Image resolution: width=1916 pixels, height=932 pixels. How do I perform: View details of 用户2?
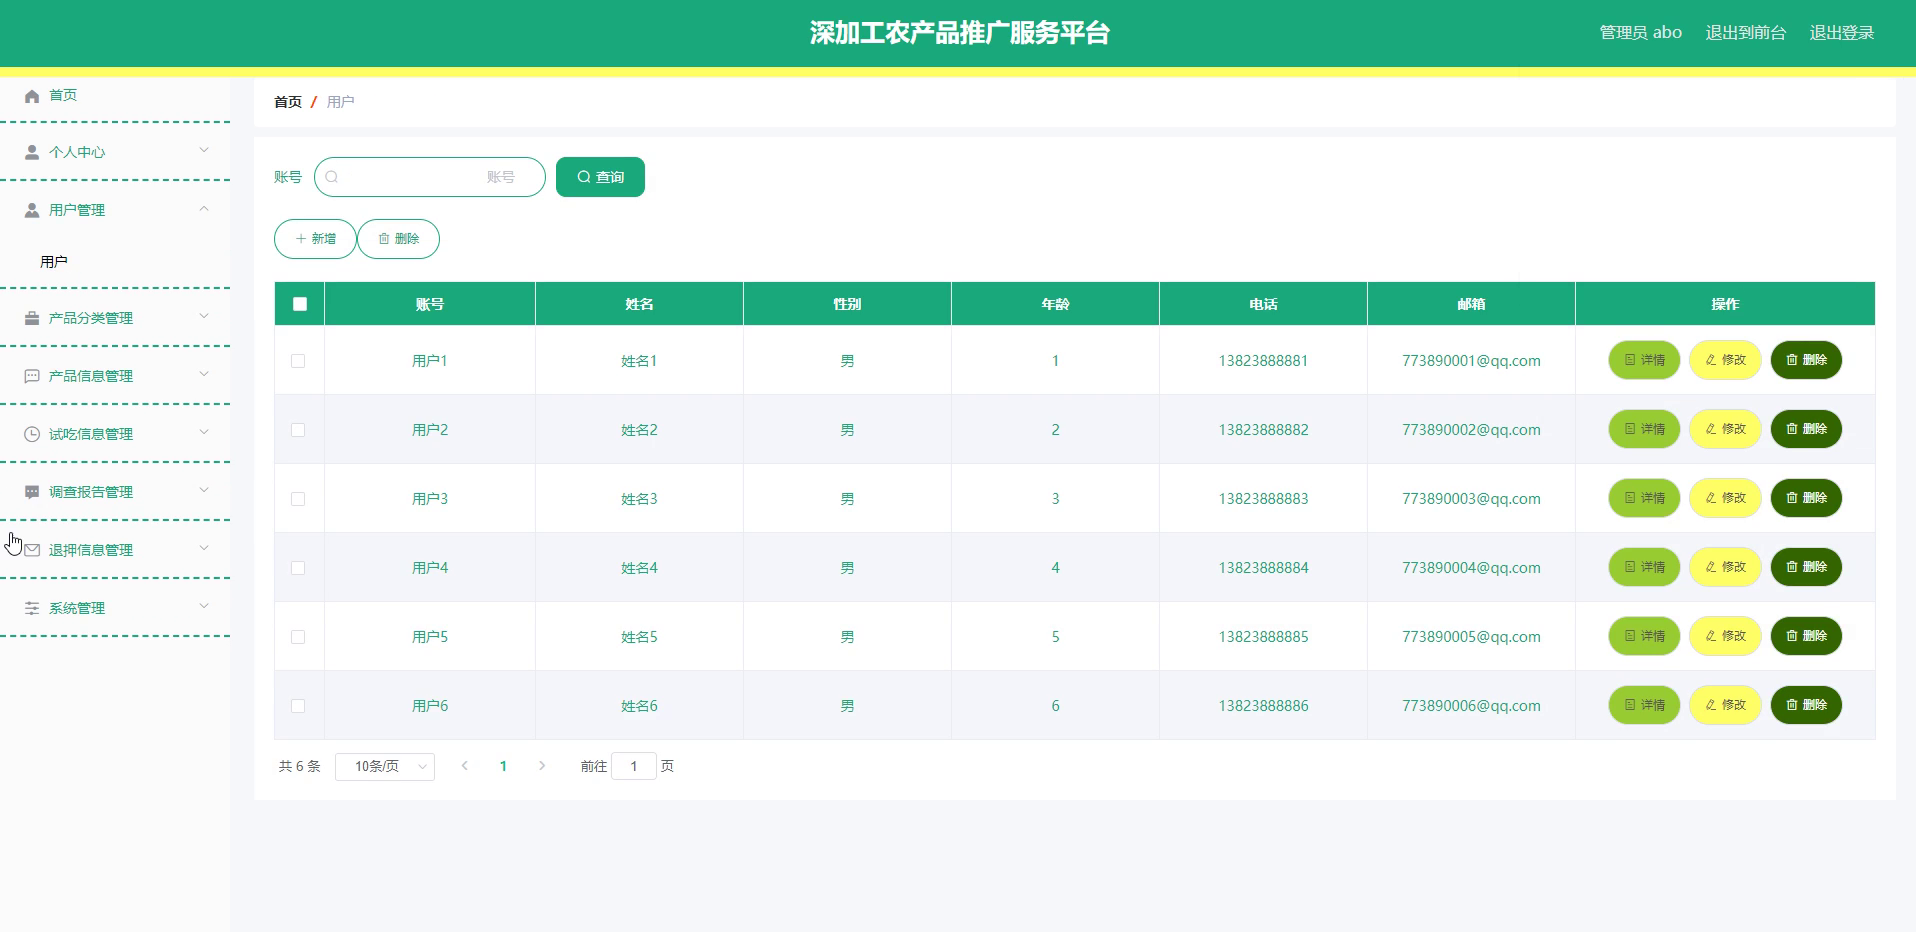coord(1644,429)
